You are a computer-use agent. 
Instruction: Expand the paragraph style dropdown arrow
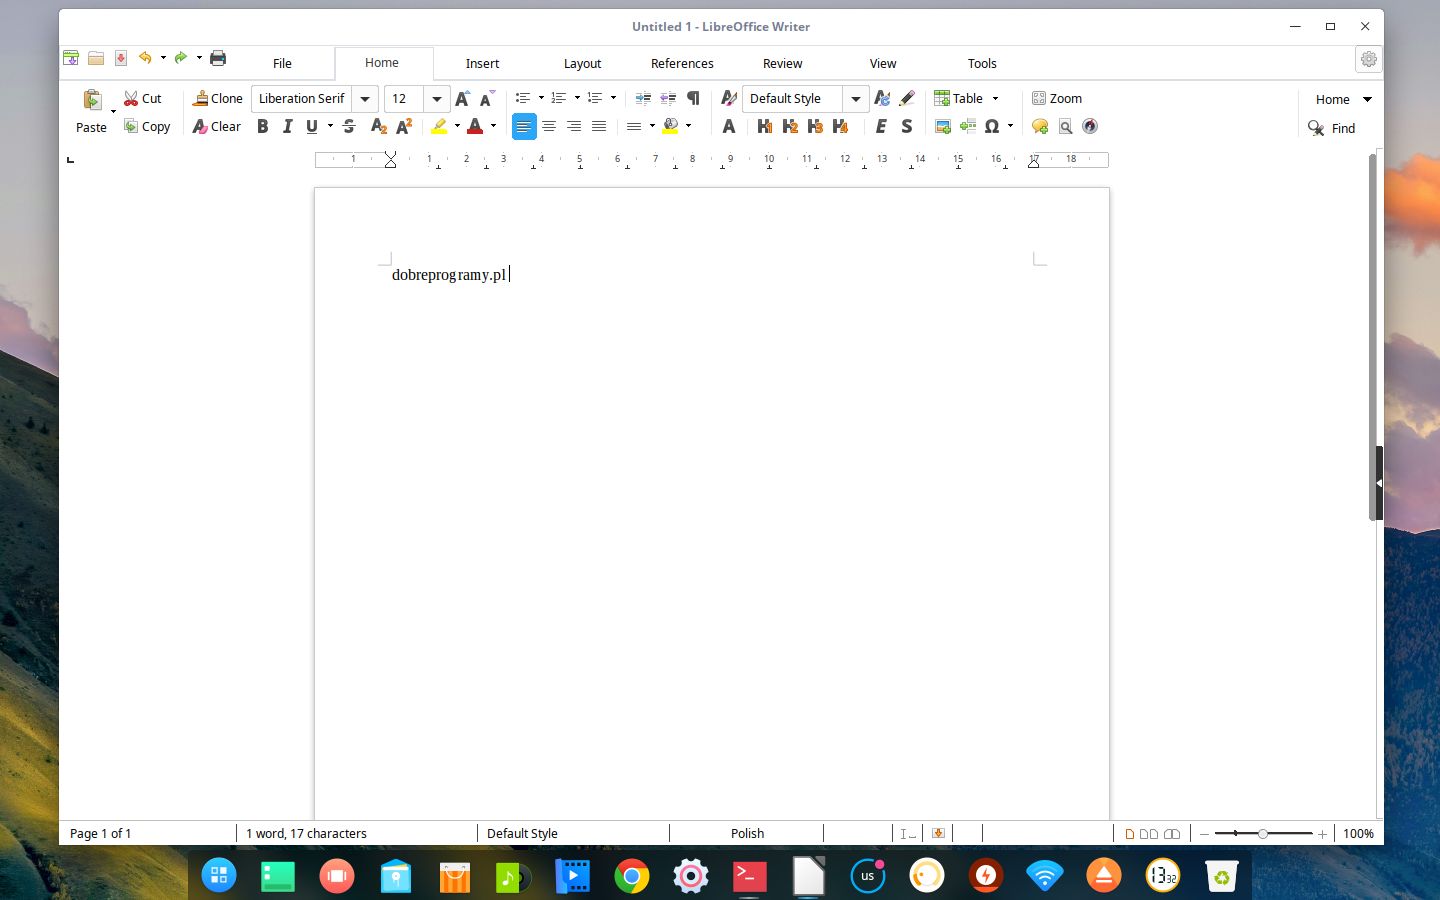(x=856, y=99)
